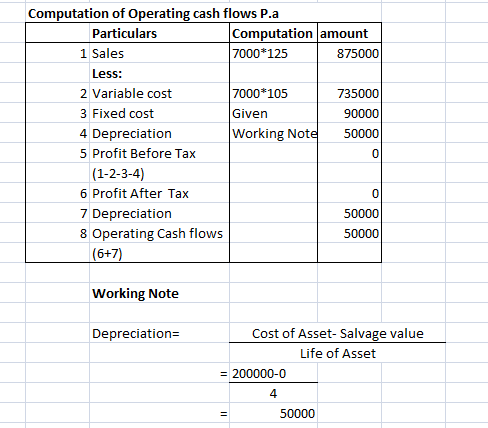This screenshot has height=428, width=488.
Task: Select the fixed cost amount 90000
Action: (361, 113)
